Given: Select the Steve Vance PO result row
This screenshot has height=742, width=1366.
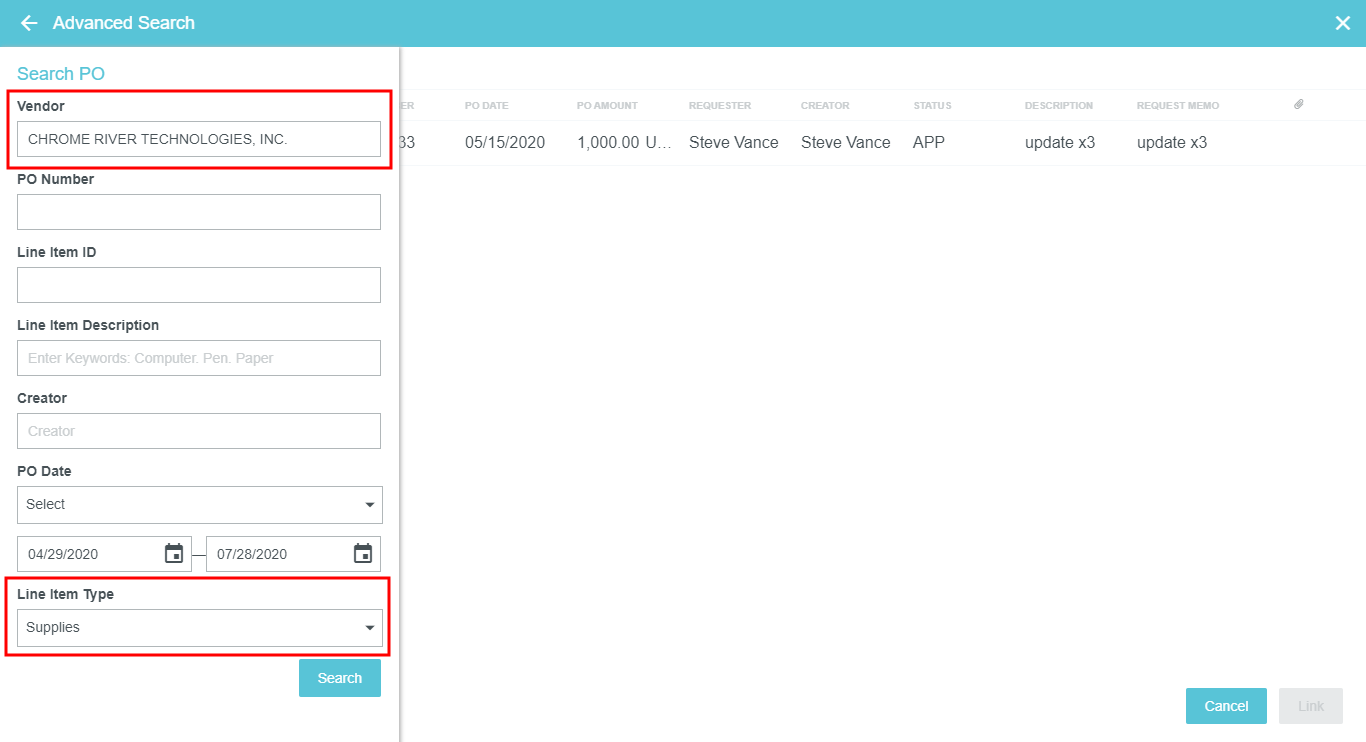Looking at the screenshot, I should click(x=734, y=143).
